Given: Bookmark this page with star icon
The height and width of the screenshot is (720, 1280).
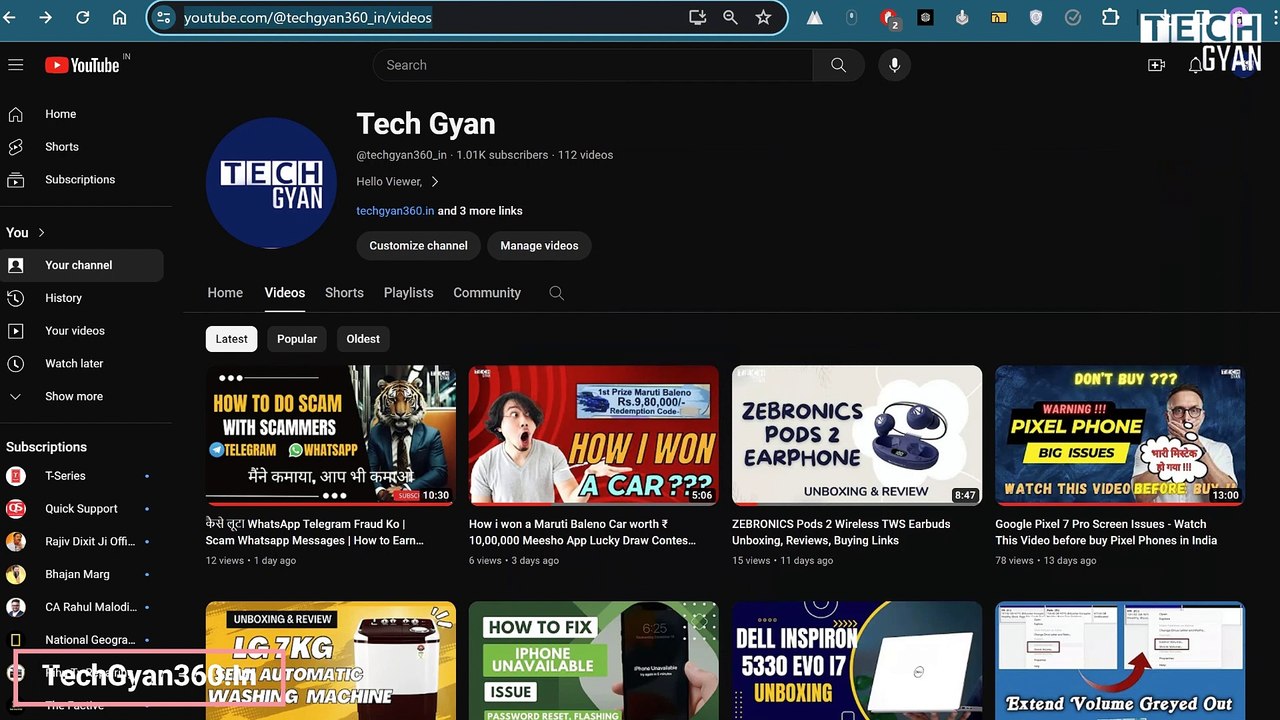Looking at the screenshot, I should point(763,17).
